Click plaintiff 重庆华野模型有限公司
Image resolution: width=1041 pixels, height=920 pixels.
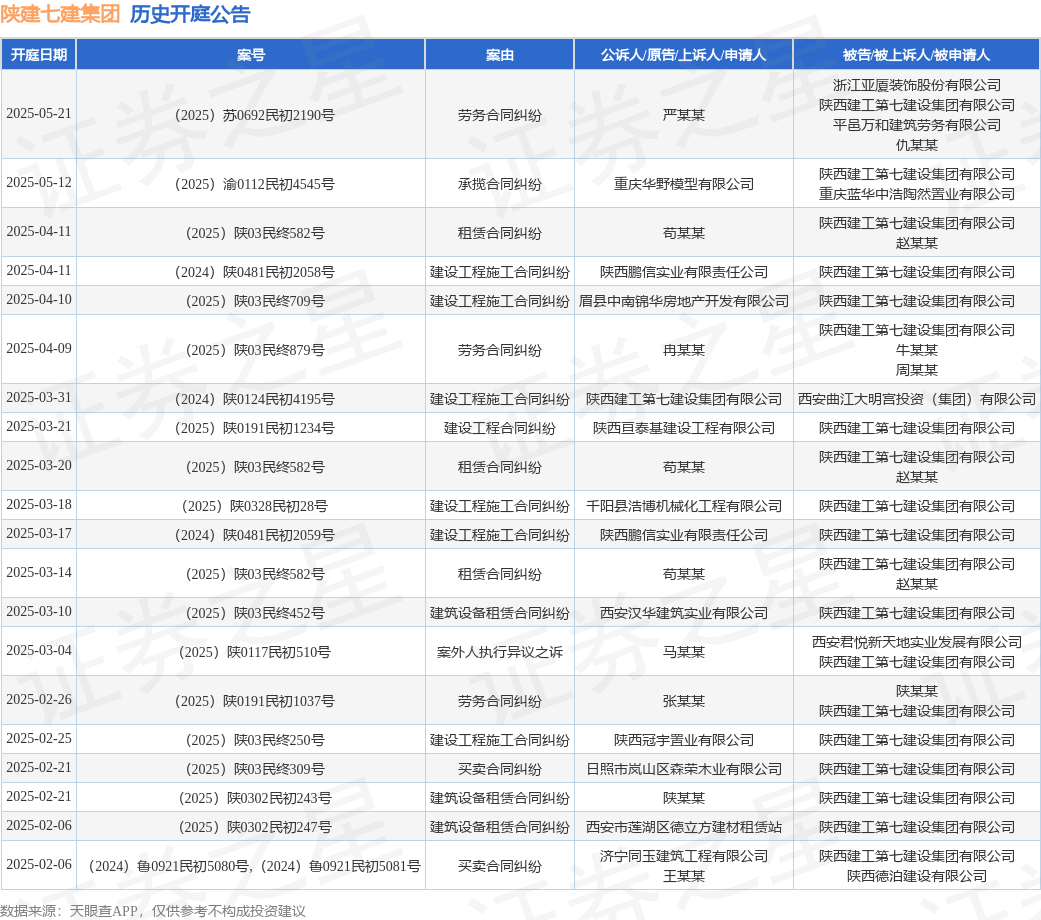tap(683, 184)
